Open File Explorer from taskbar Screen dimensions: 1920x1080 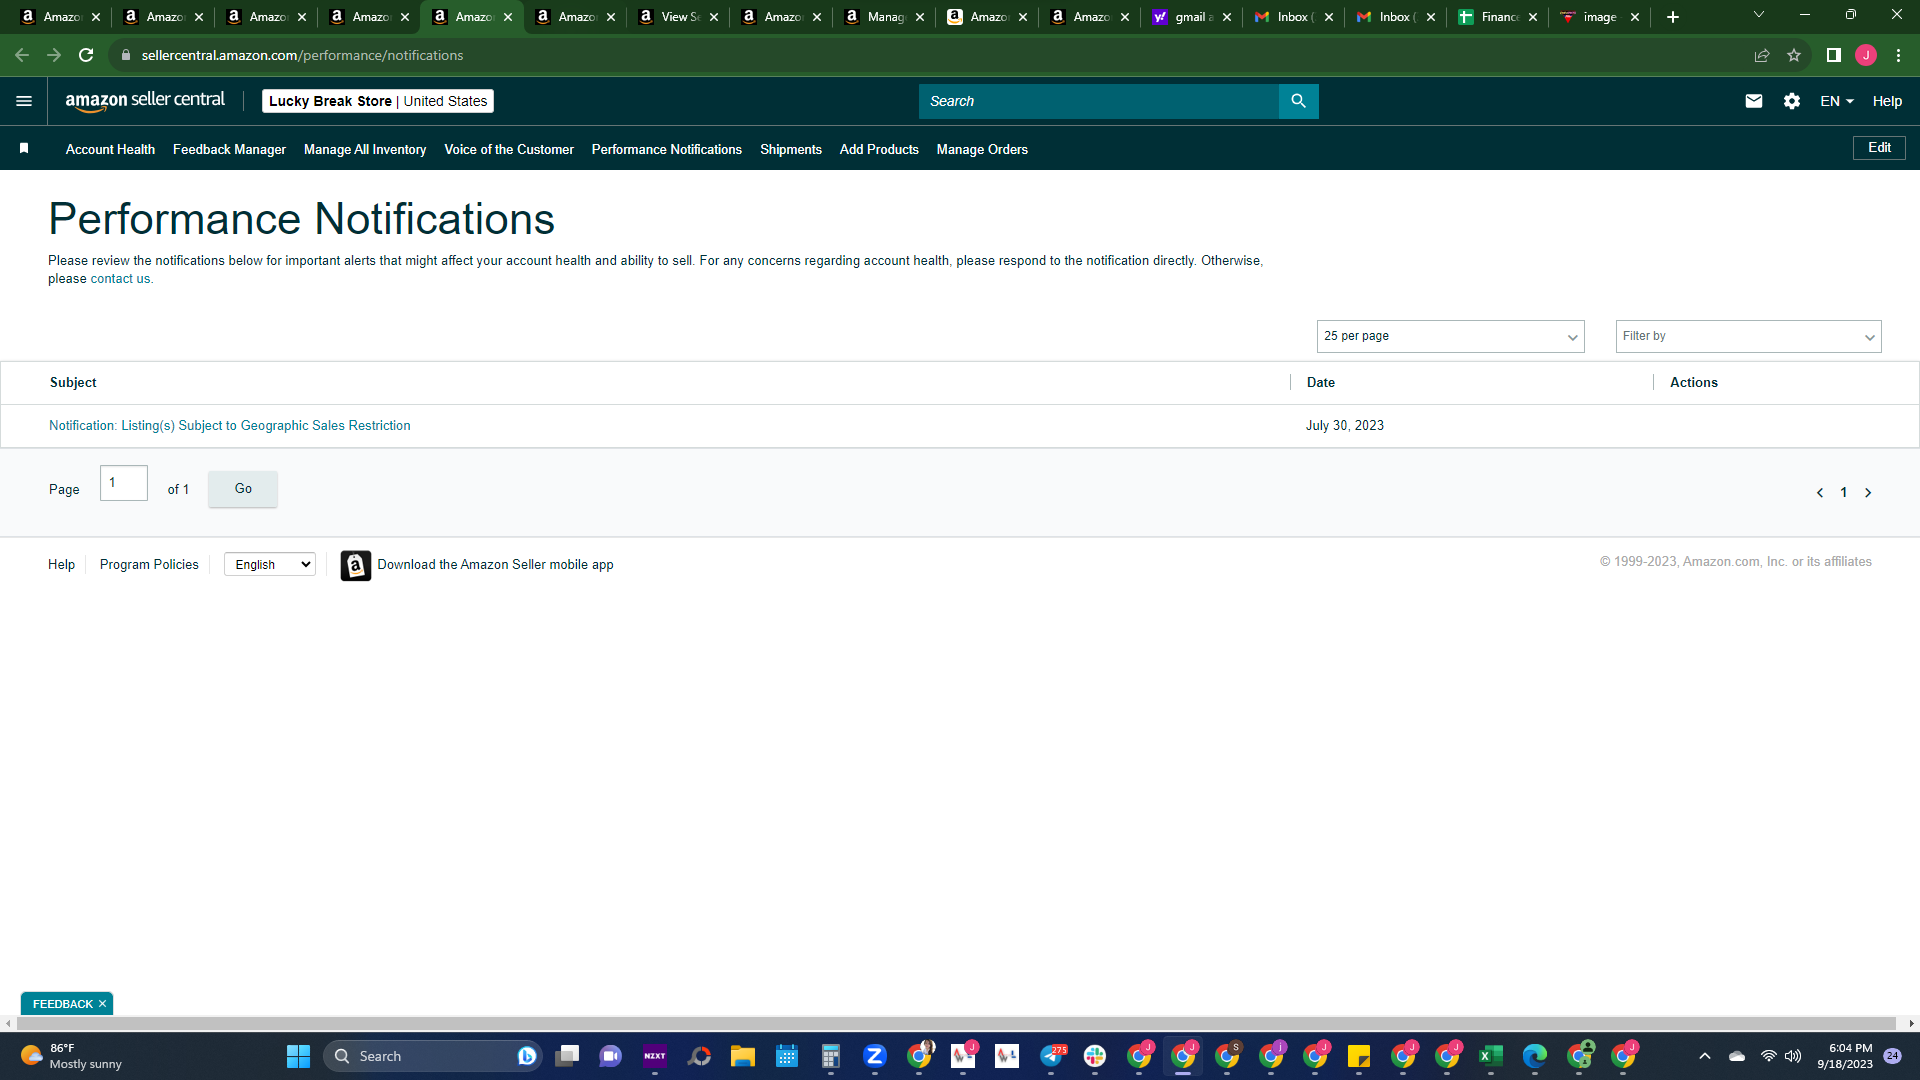click(742, 1056)
